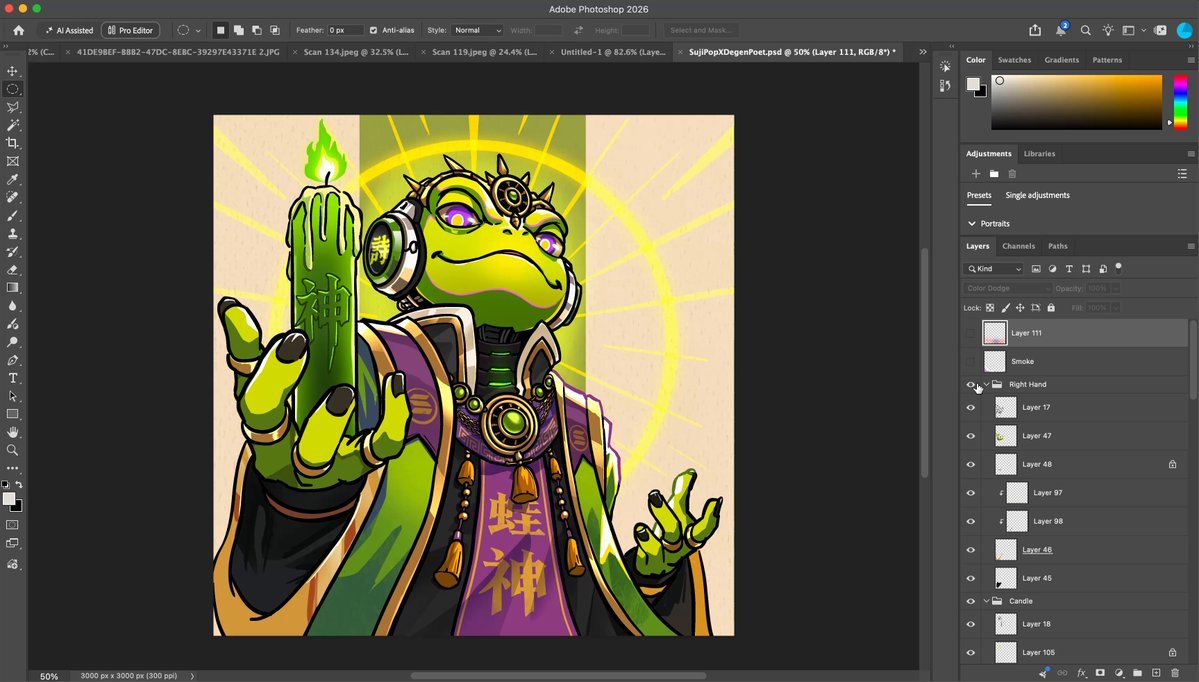Screen dimensions: 1199x682
Task: Show the Smoke layer
Action: click(971, 362)
